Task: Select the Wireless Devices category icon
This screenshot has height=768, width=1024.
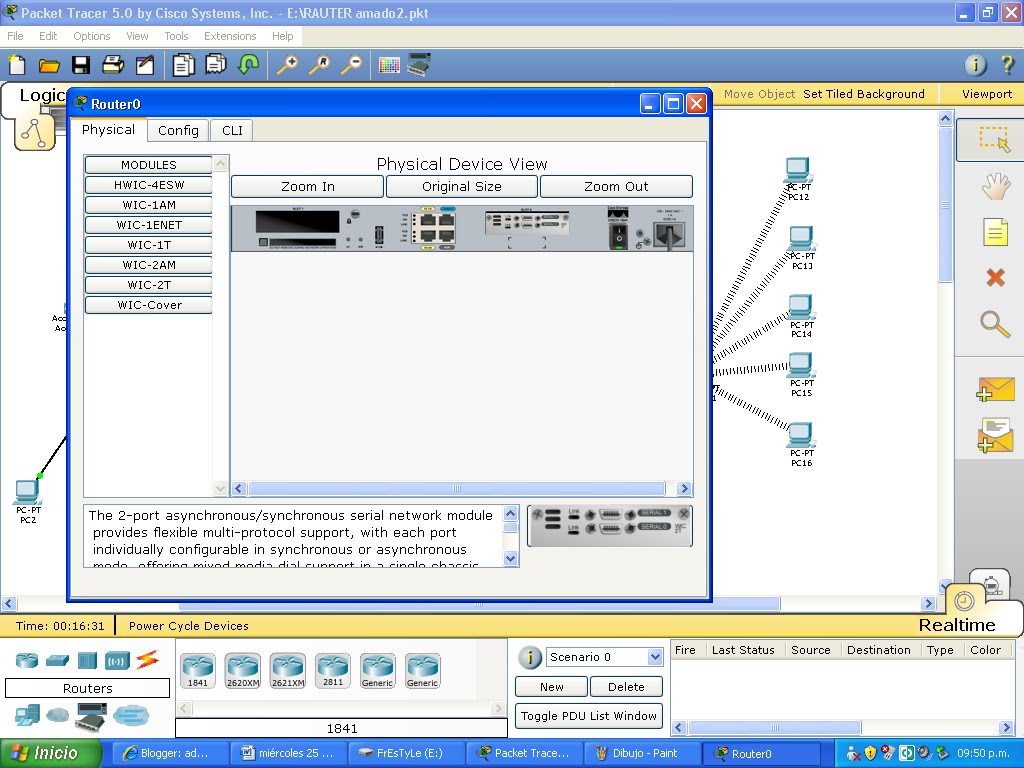Action: point(118,661)
